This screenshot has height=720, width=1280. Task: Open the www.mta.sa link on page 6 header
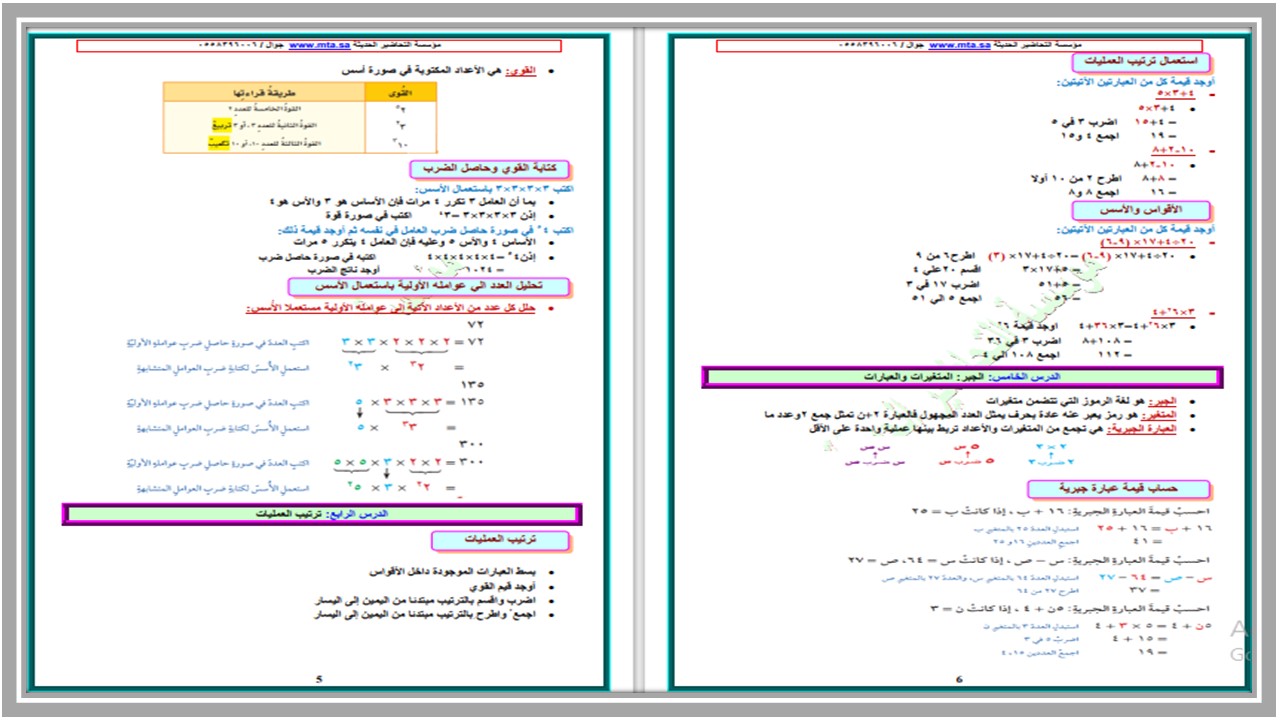click(960, 45)
